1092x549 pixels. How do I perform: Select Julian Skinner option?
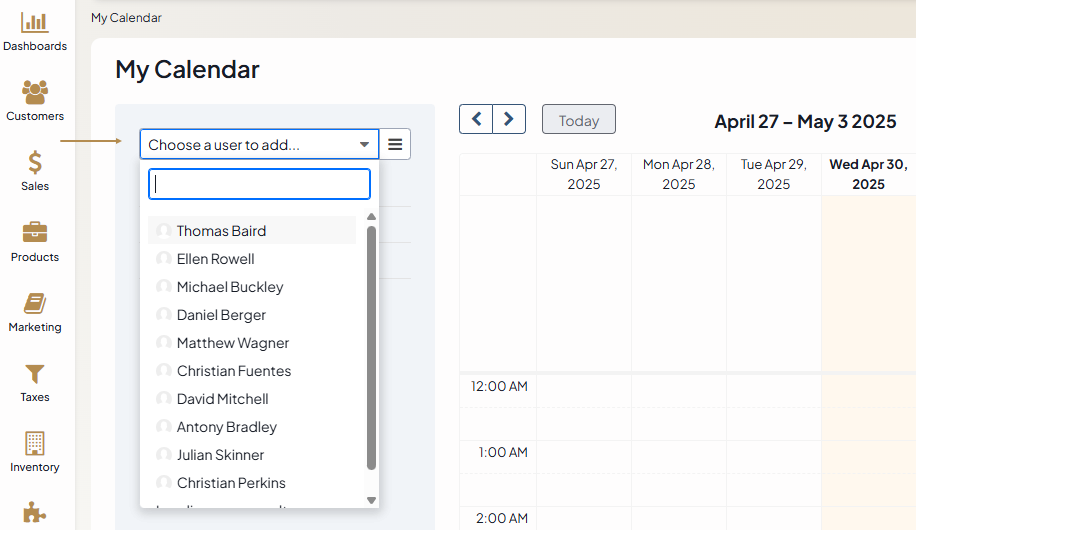pos(220,455)
